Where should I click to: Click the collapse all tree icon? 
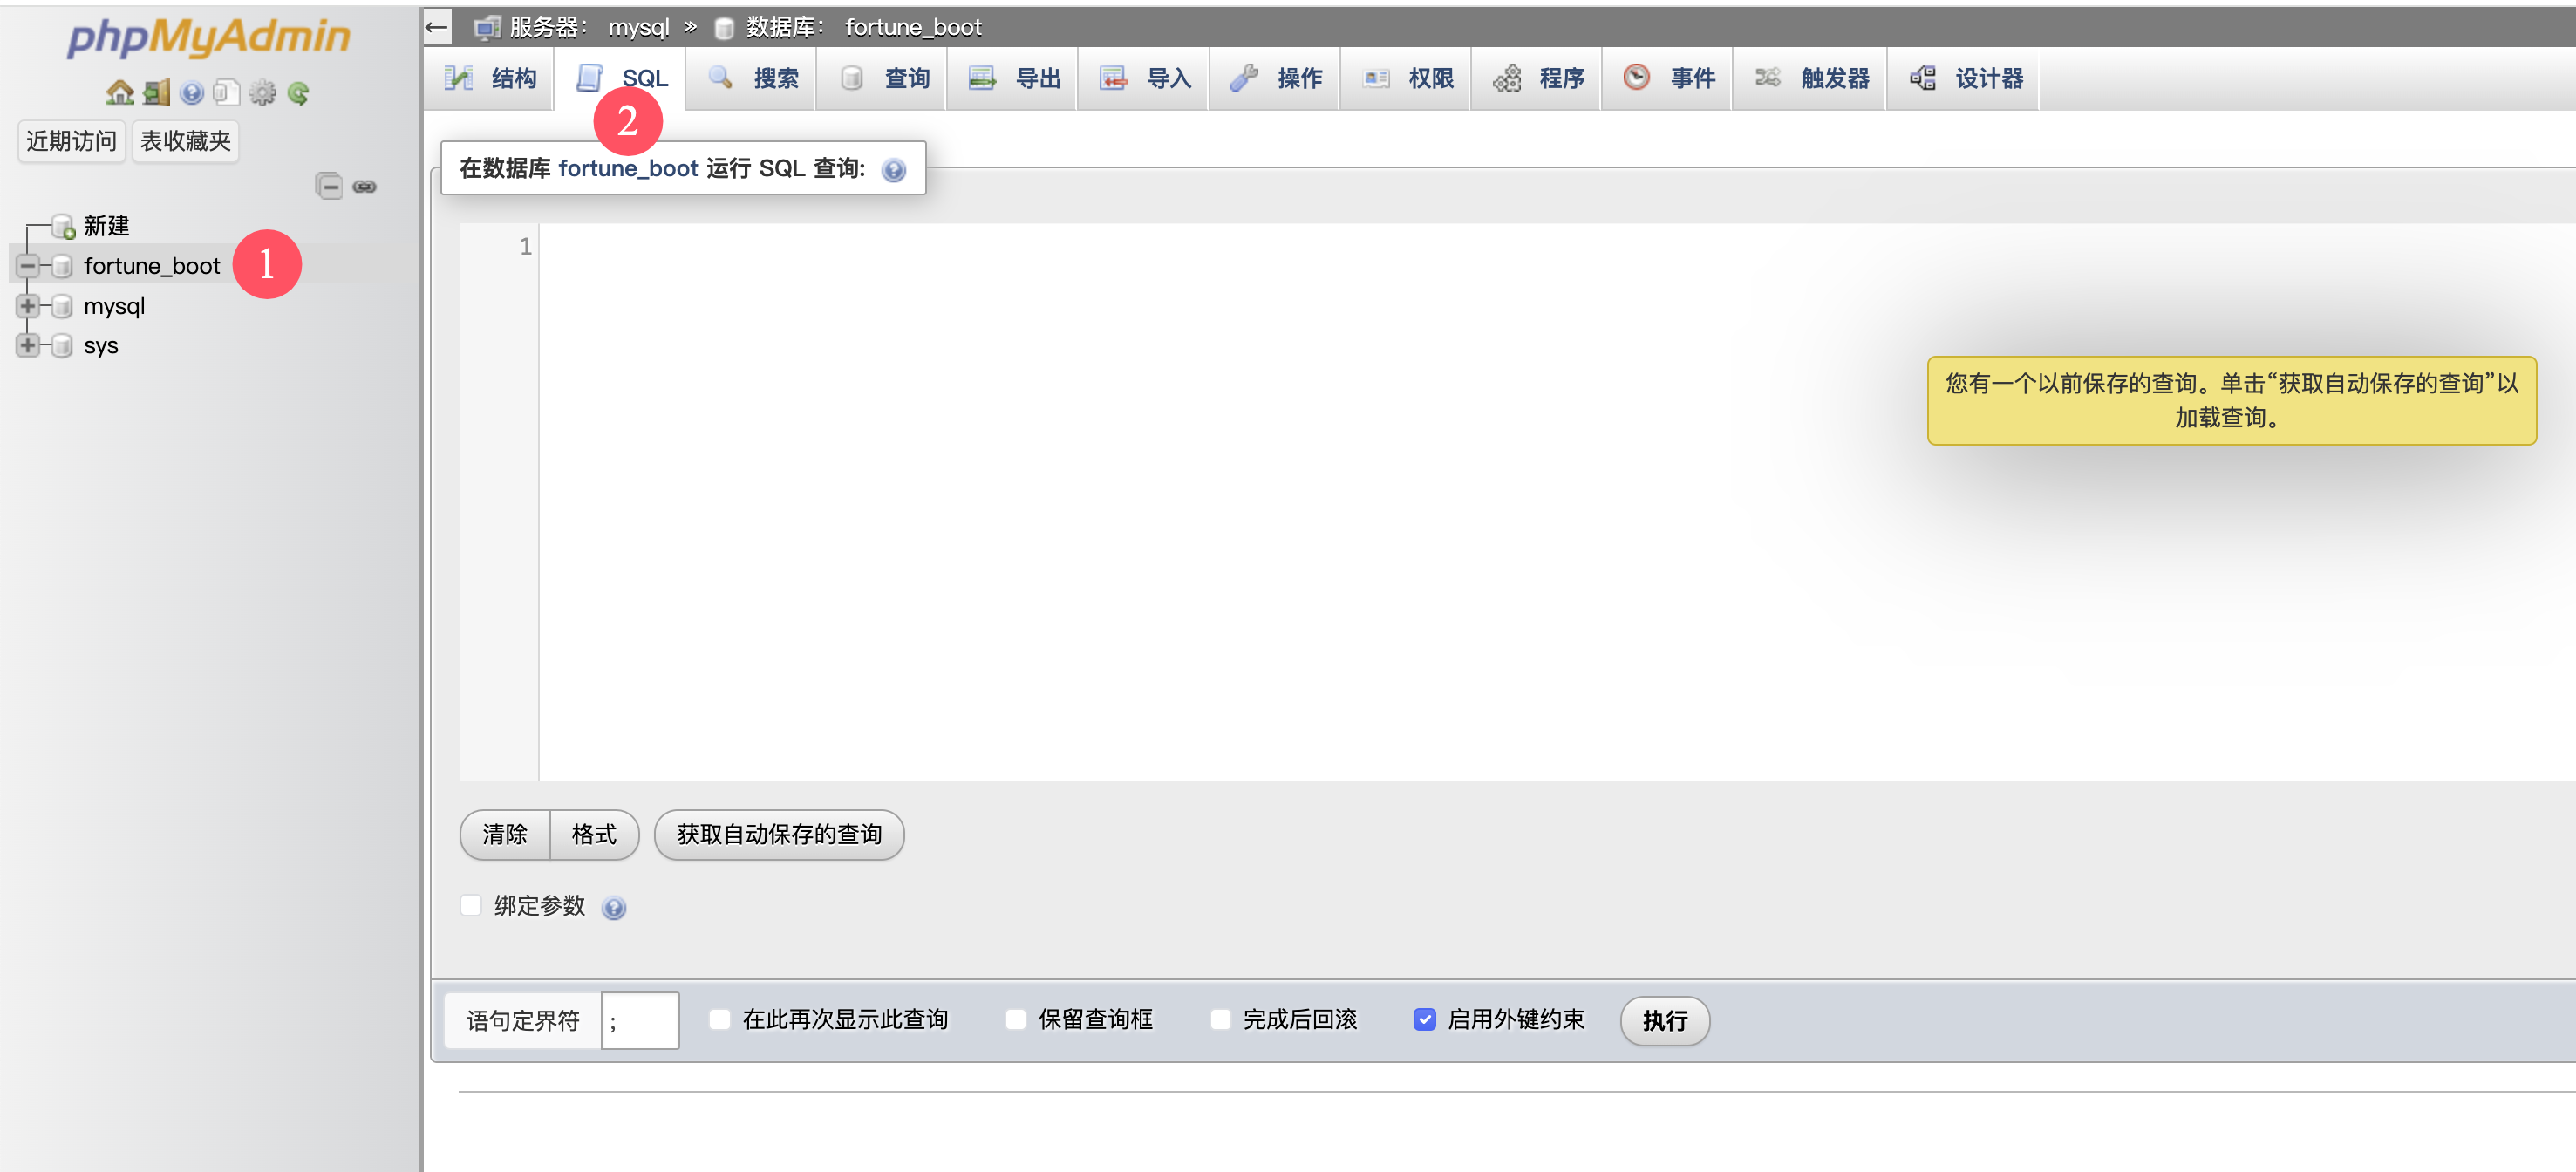[329, 186]
